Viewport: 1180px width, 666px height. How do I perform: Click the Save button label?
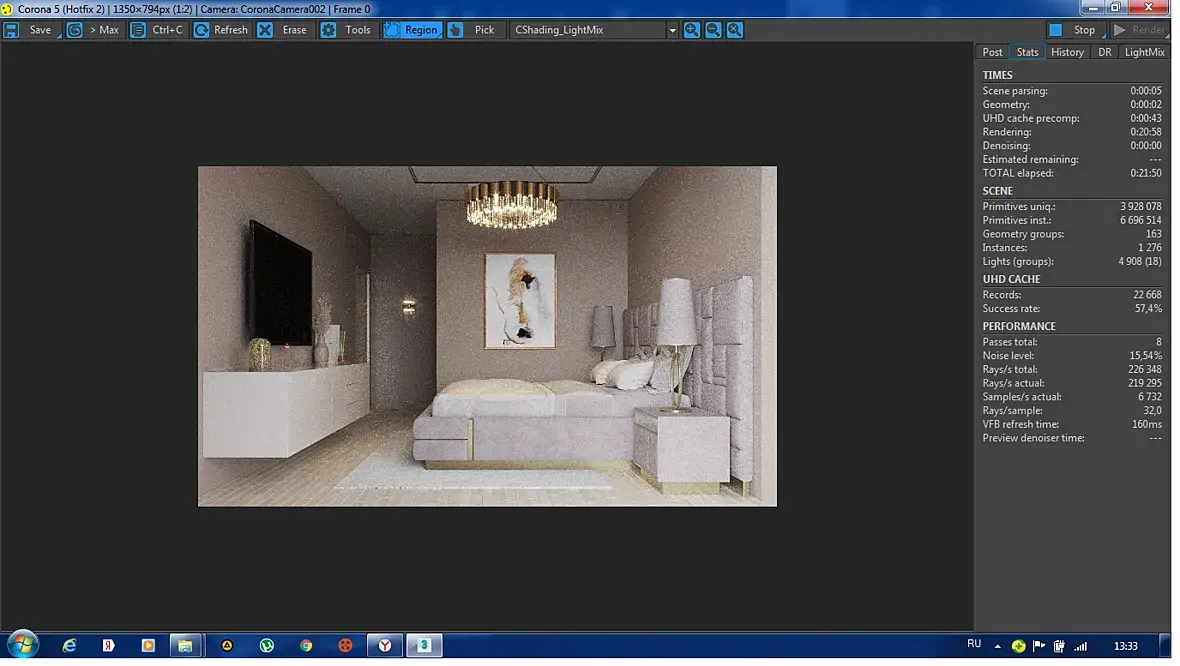pyautogui.click(x=41, y=30)
